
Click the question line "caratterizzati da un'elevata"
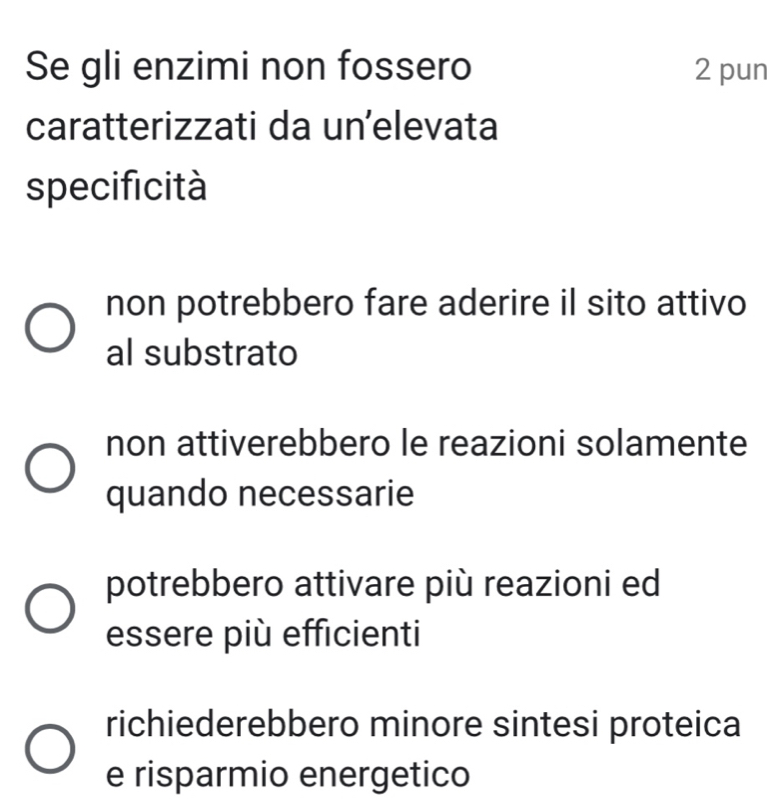263,128
